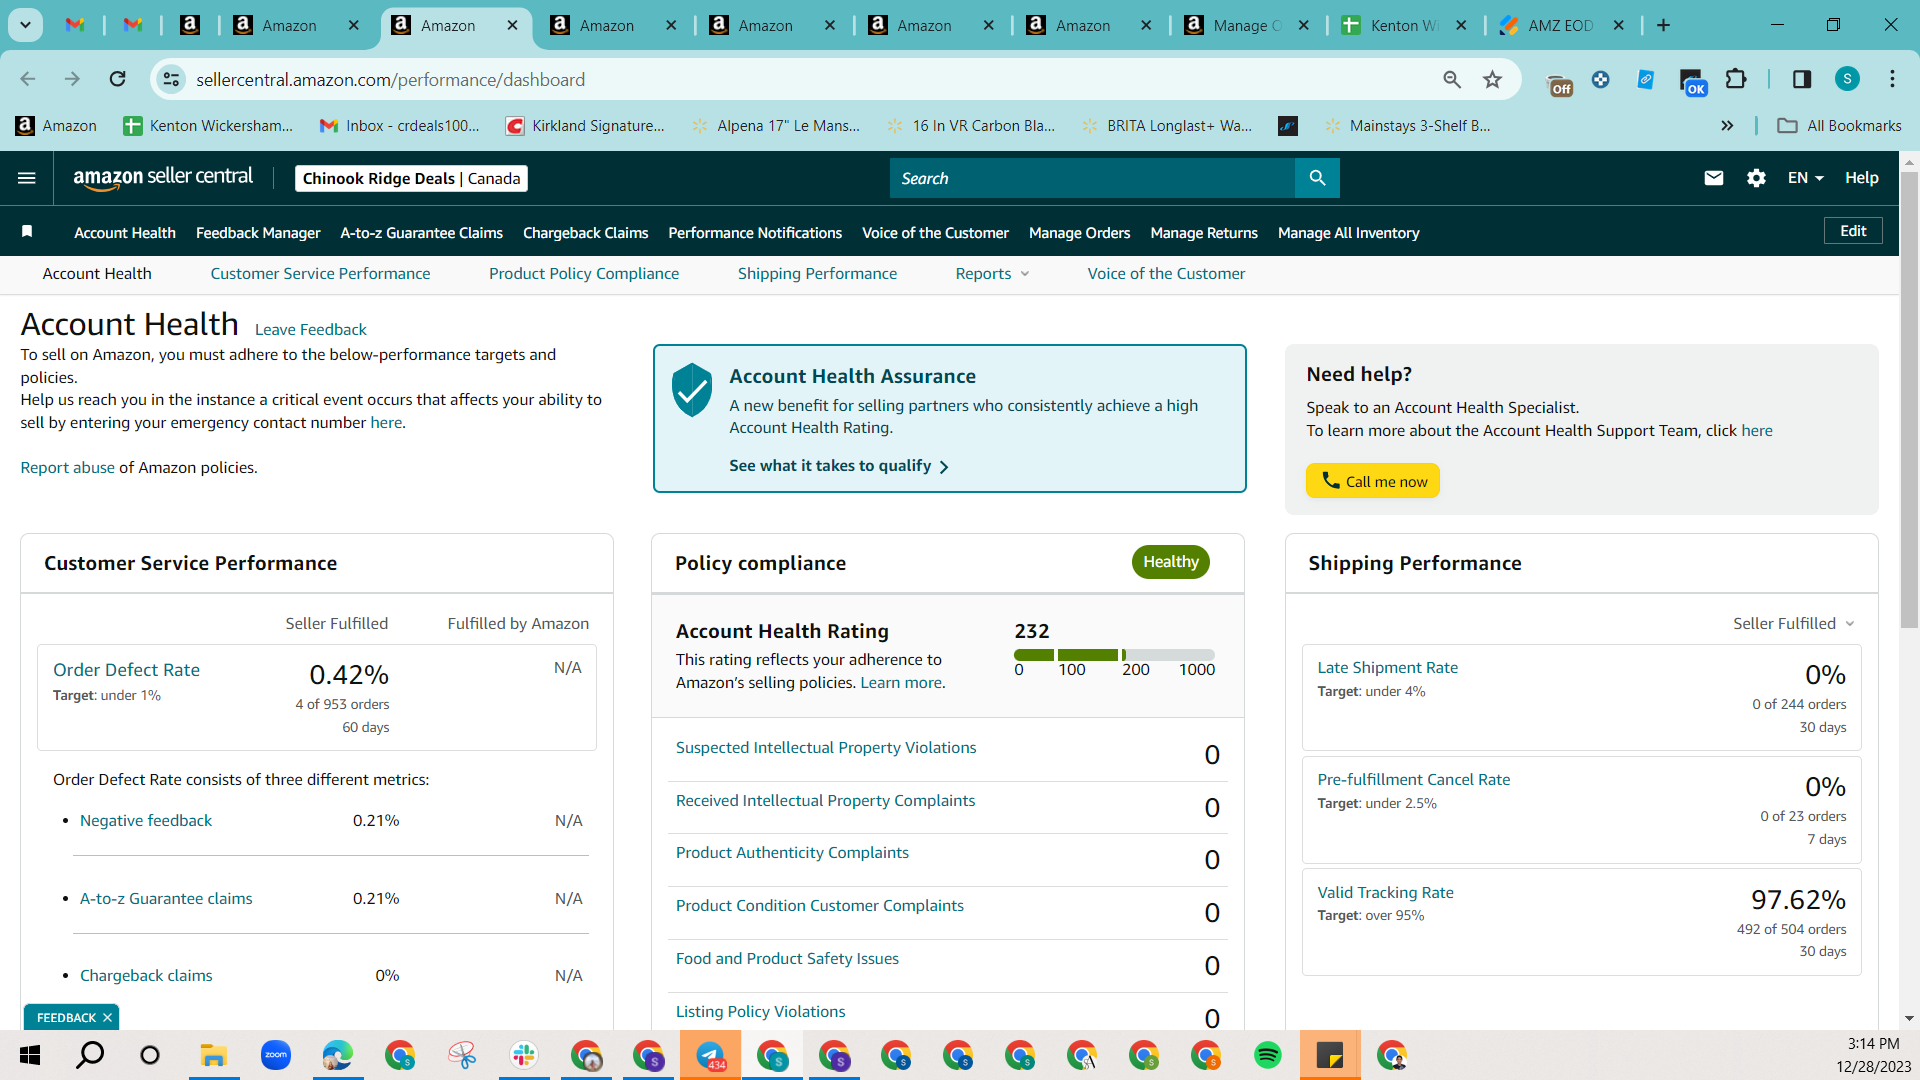Click the bookmark flag icon in the favorites bar

(27, 232)
